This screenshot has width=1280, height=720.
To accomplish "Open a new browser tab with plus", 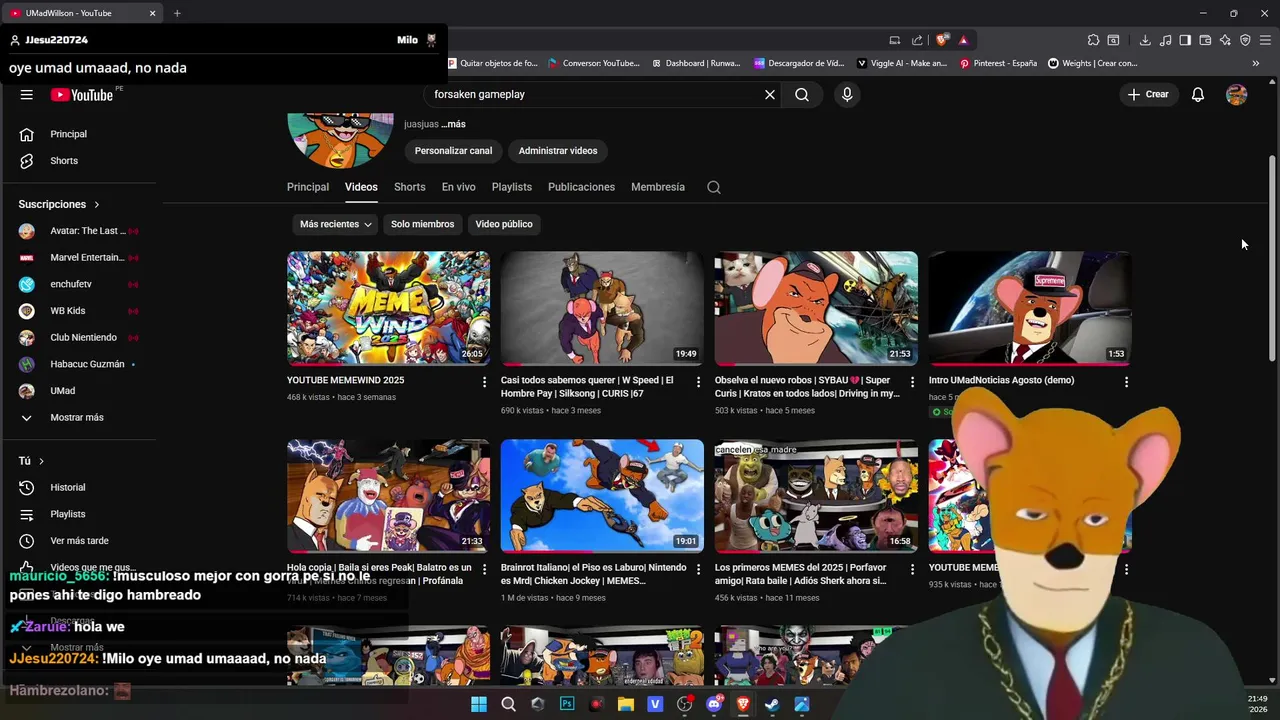I will (177, 13).
